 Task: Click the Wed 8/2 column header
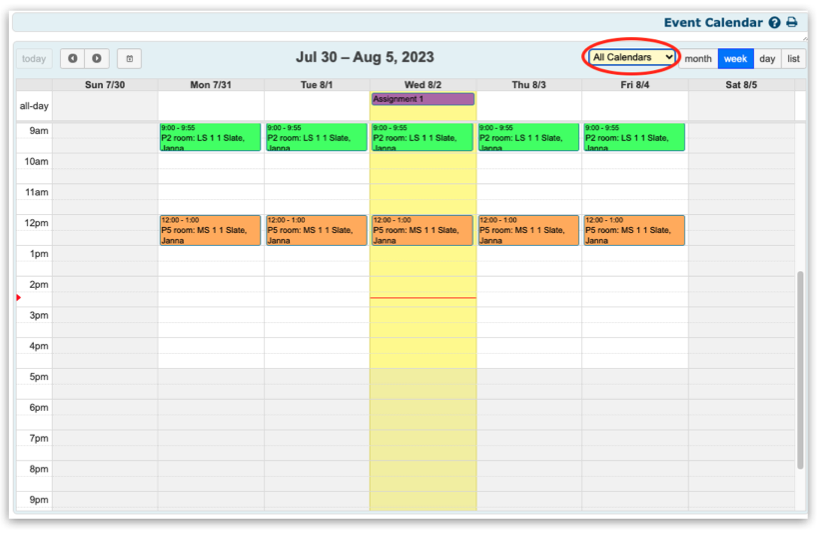click(x=423, y=84)
